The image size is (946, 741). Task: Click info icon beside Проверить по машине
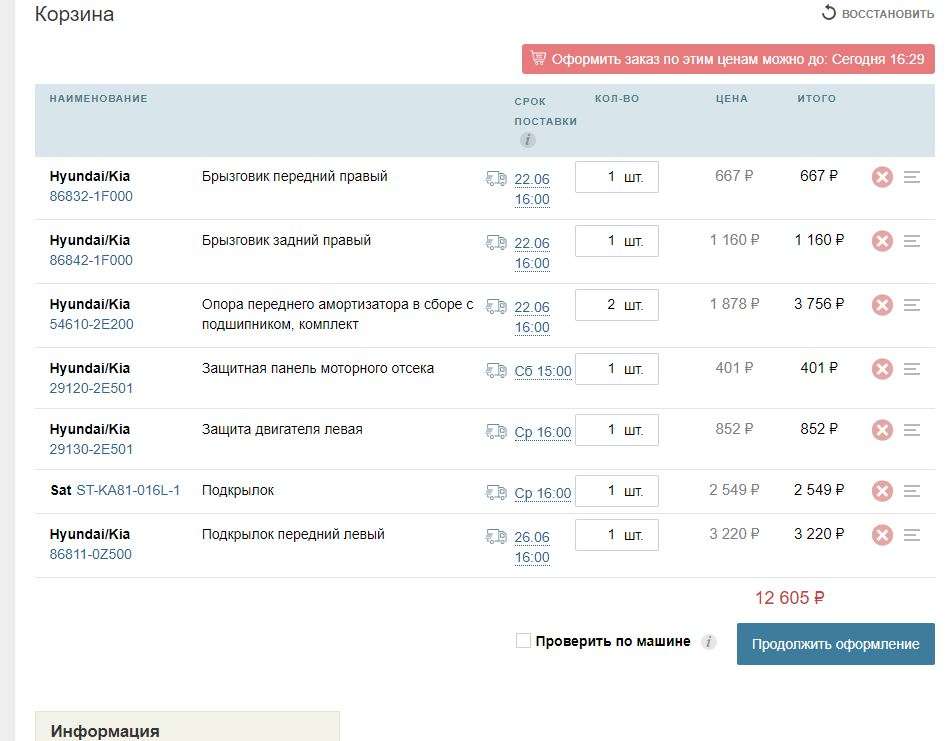coord(709,642)
